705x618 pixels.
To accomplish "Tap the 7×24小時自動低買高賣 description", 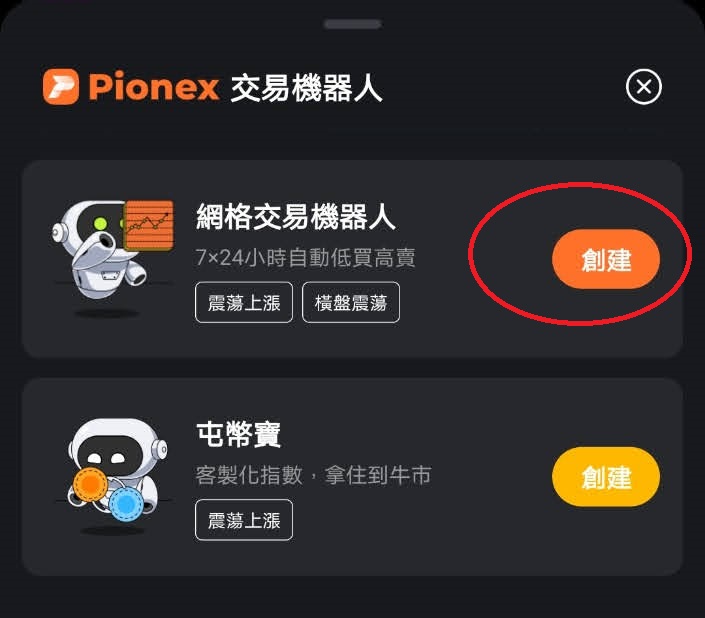I will pyautogui.click(x=305, y=258).
